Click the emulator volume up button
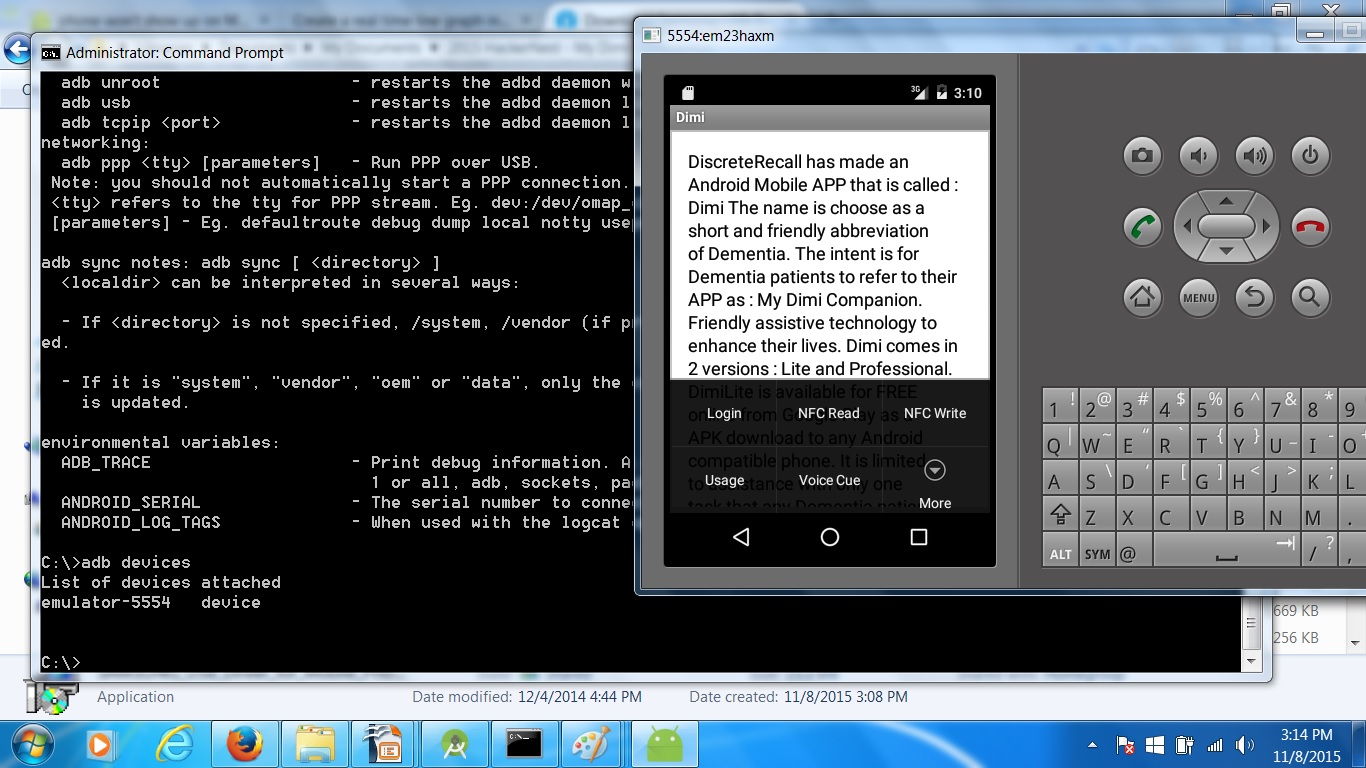This screenshot has height=768, width=1366. click(1253, 155)
